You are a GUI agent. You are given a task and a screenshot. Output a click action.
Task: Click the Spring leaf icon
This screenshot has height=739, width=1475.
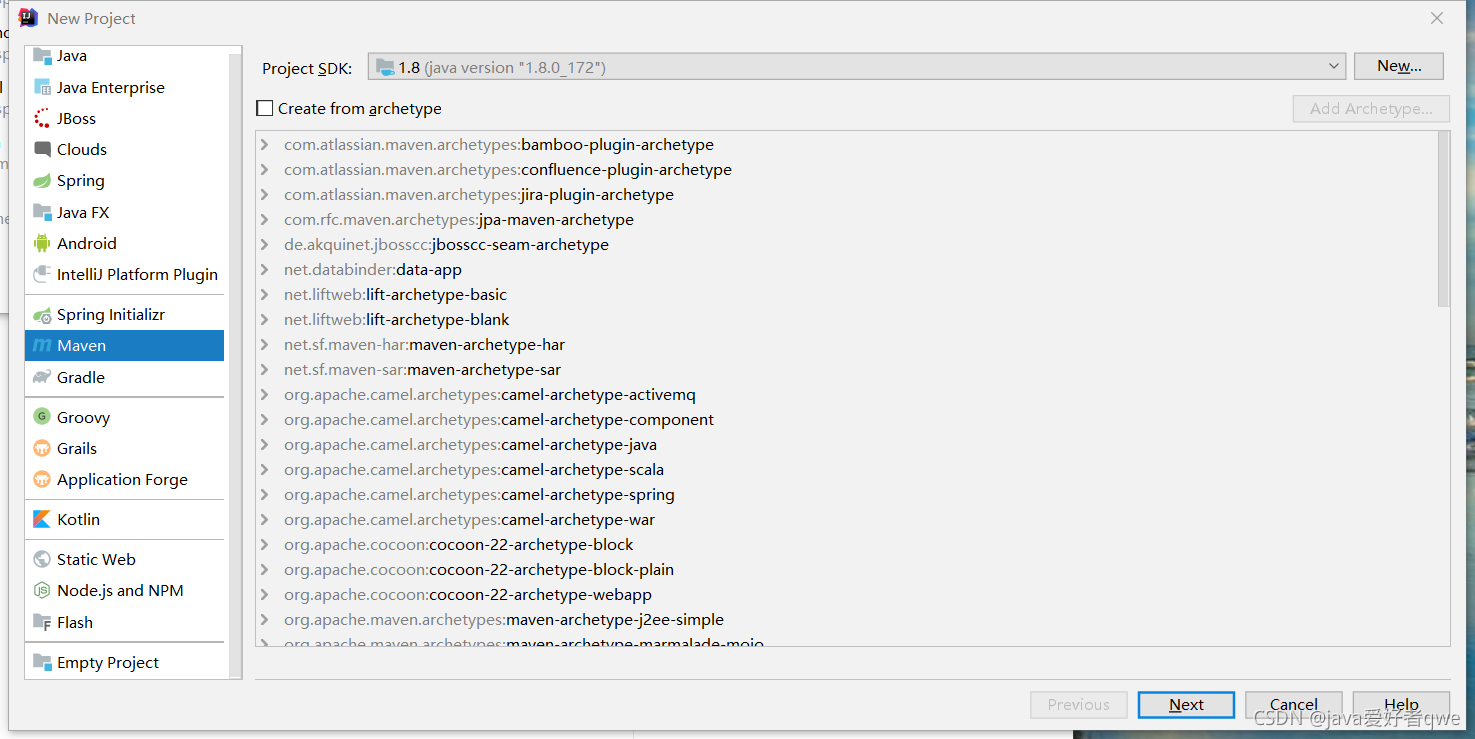(x=42, y=181)
